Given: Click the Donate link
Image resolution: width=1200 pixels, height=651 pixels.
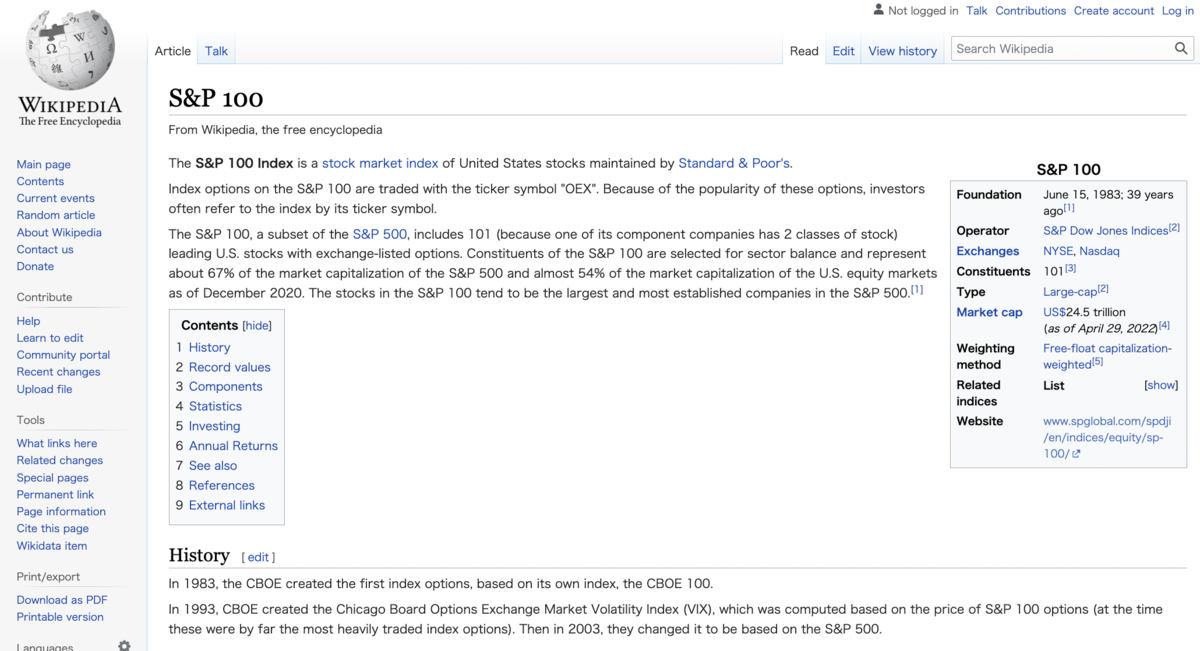Looking at the screenshot, I should pos(35,266).
